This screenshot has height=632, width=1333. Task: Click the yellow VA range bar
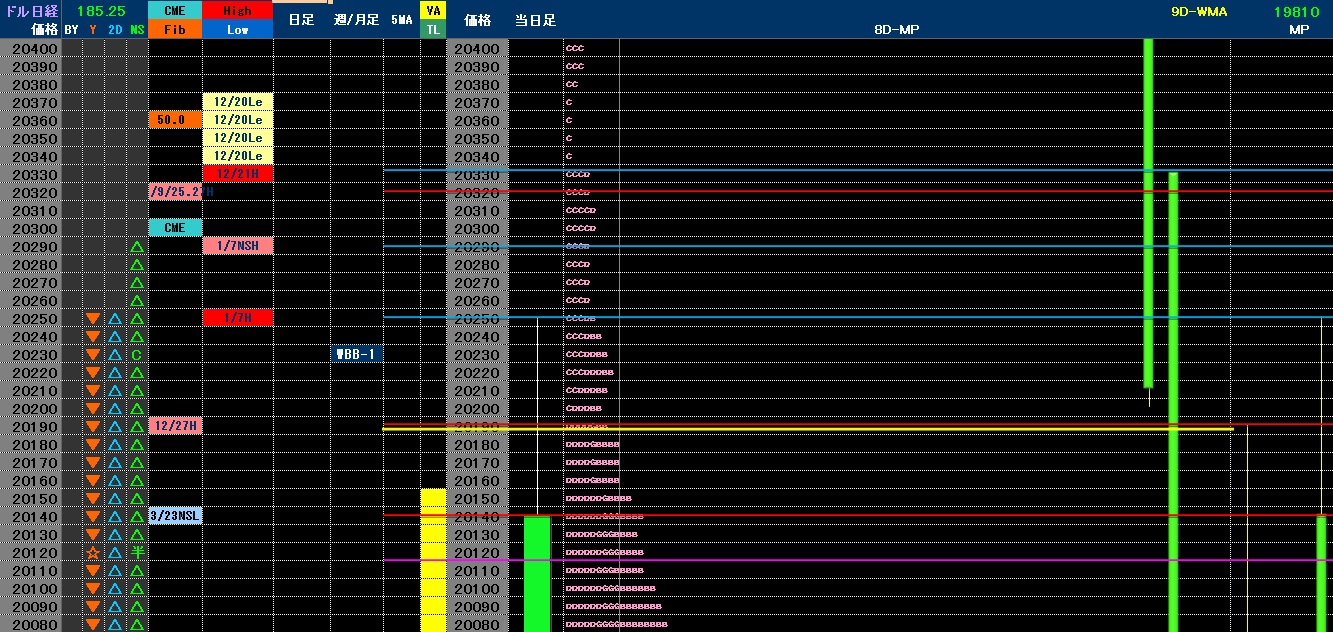433,560
